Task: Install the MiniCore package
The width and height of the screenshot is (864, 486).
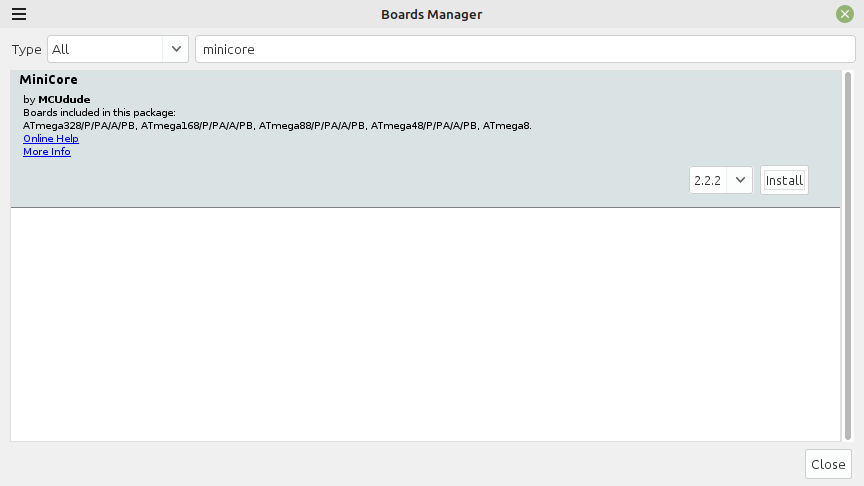Action: coord(784,180)
